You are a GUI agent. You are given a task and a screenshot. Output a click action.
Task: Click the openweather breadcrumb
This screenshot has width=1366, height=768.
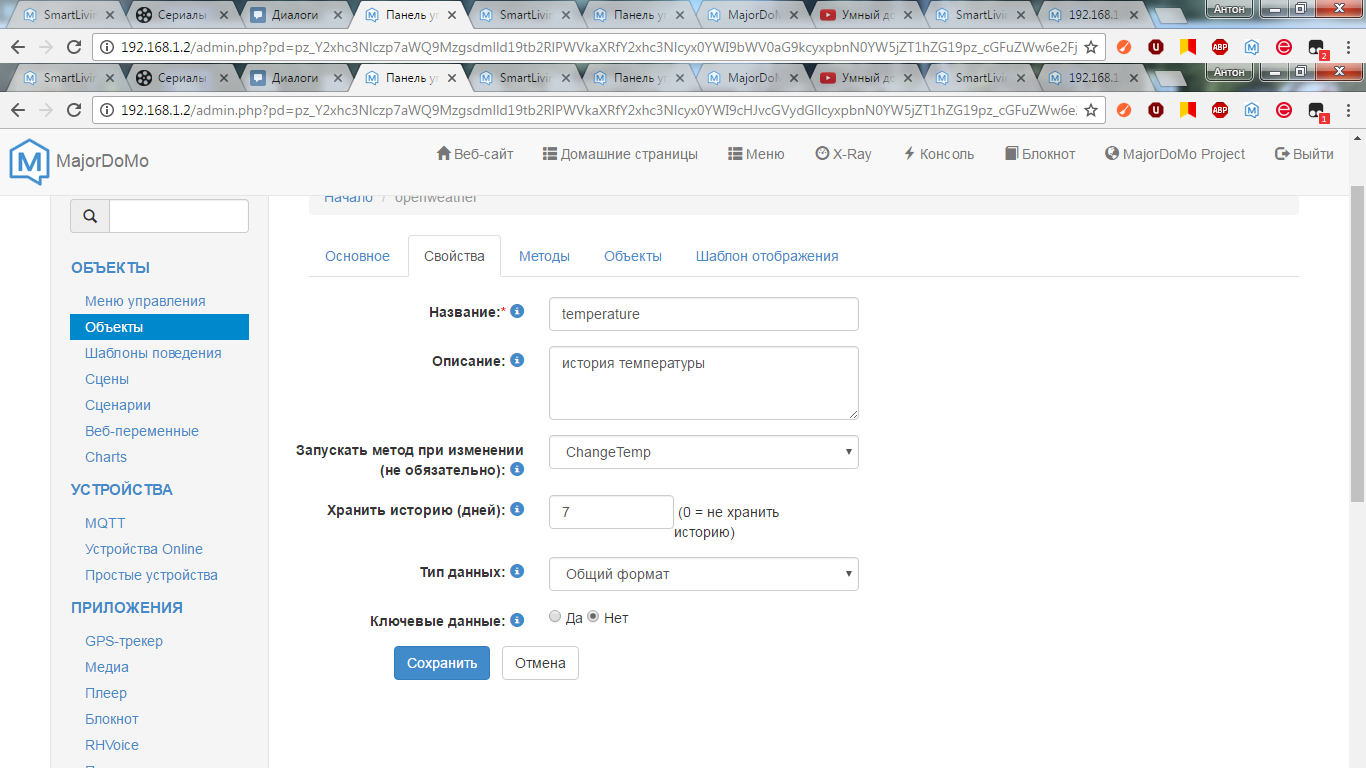point(436,197)
